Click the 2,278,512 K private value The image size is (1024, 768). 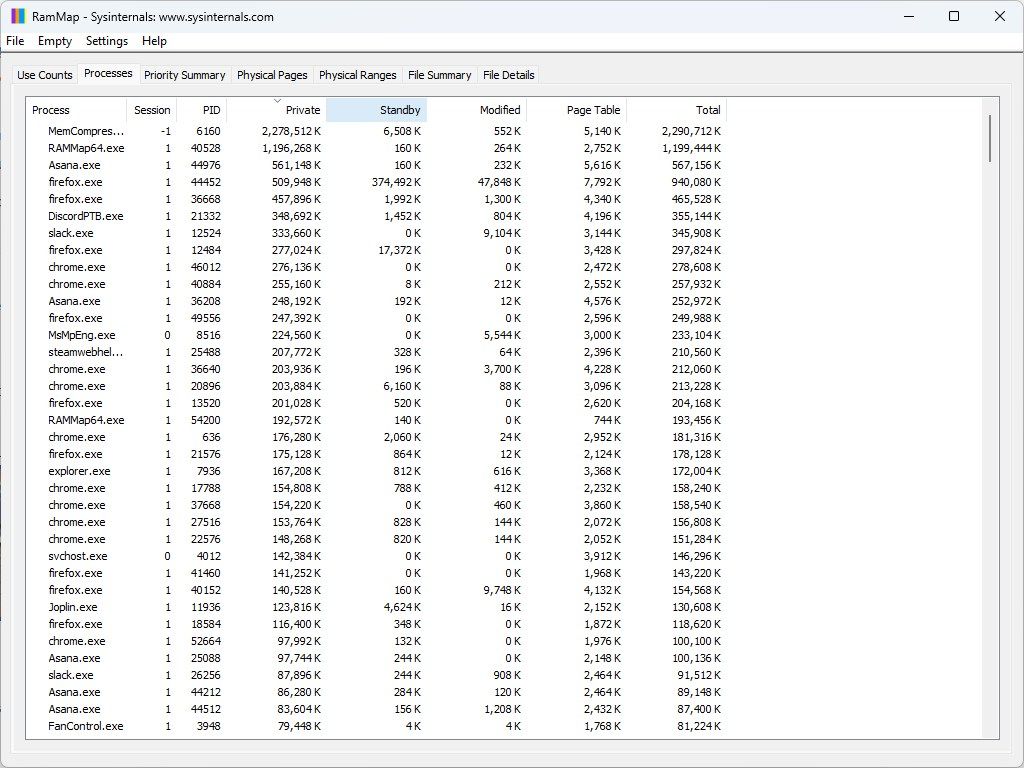(291, 131)
